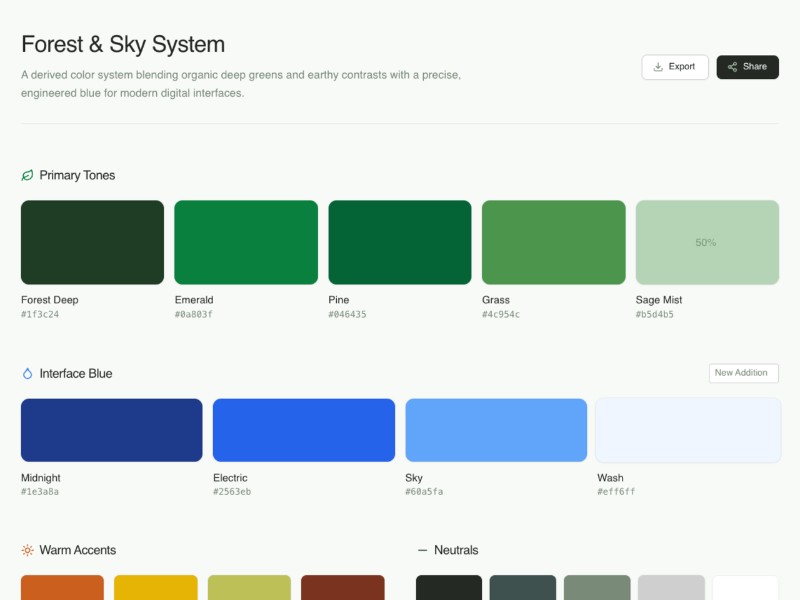This screenshot has width=800, height=600.
Task: Select the Pine color swatch
Action: (400, 241)
